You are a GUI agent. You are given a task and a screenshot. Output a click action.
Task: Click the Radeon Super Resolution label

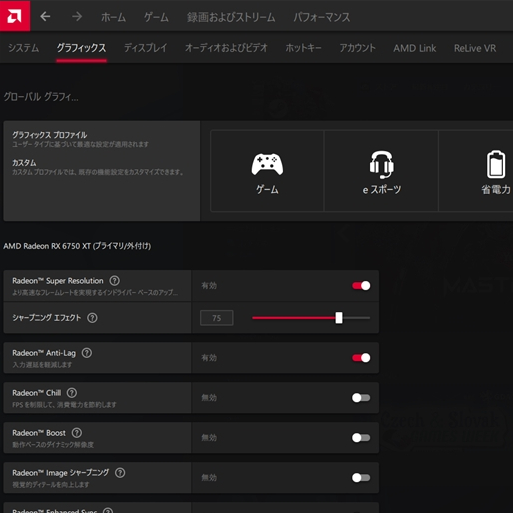(x=58, y=281)
